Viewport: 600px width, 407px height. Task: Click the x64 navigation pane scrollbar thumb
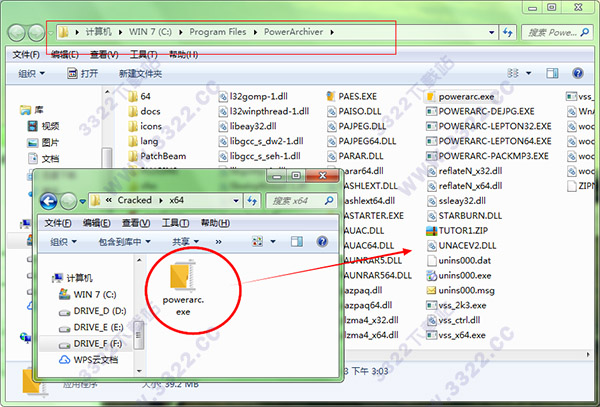(x=139, y=335)
